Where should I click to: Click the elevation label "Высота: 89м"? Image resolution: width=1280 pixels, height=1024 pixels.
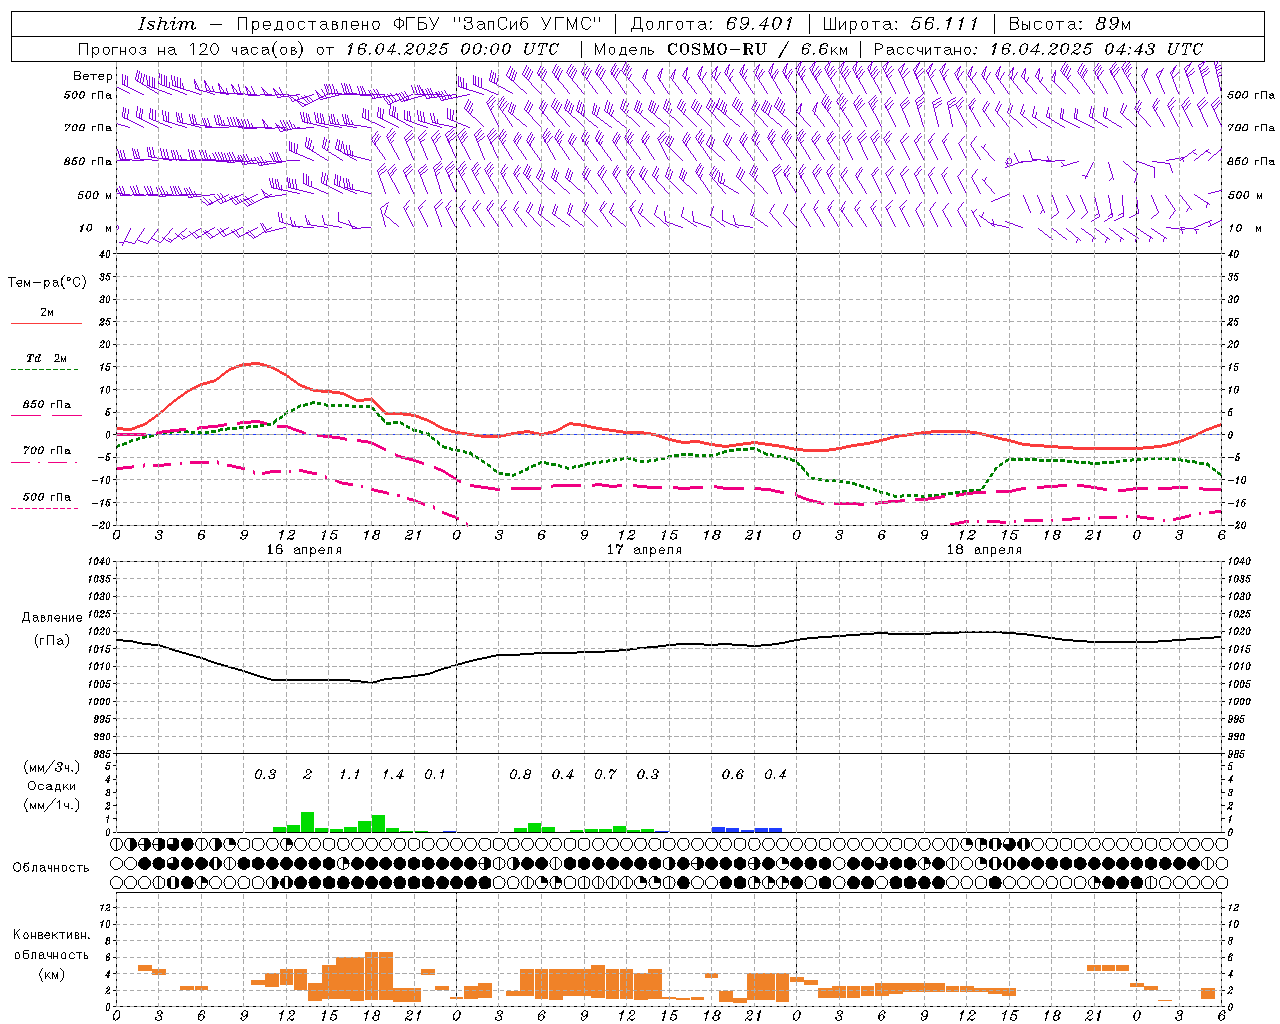(x=1070, y=24)
